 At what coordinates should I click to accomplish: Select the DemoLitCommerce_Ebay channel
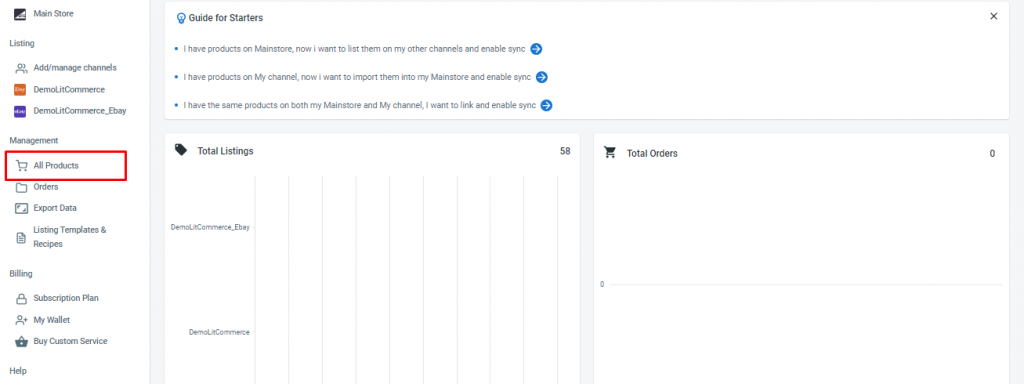(x=80, y=111)
